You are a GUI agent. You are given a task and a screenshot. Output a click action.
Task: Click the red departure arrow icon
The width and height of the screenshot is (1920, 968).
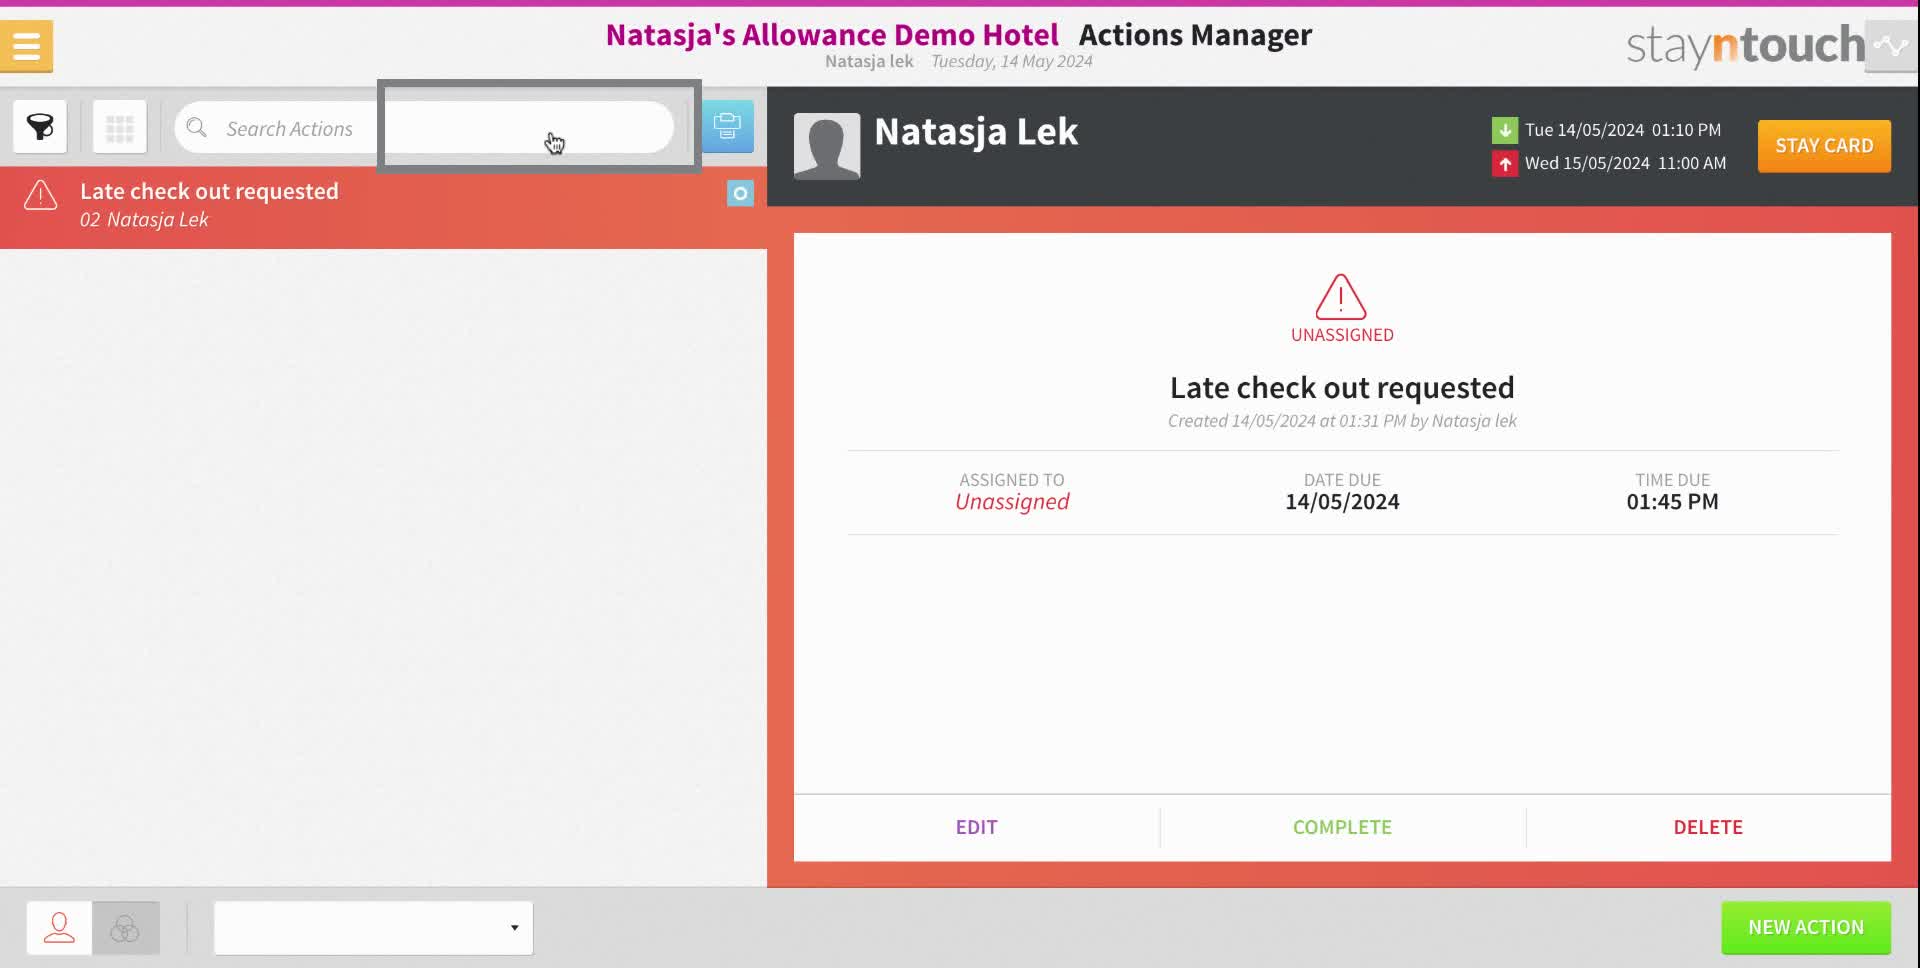pos(1504,163)
